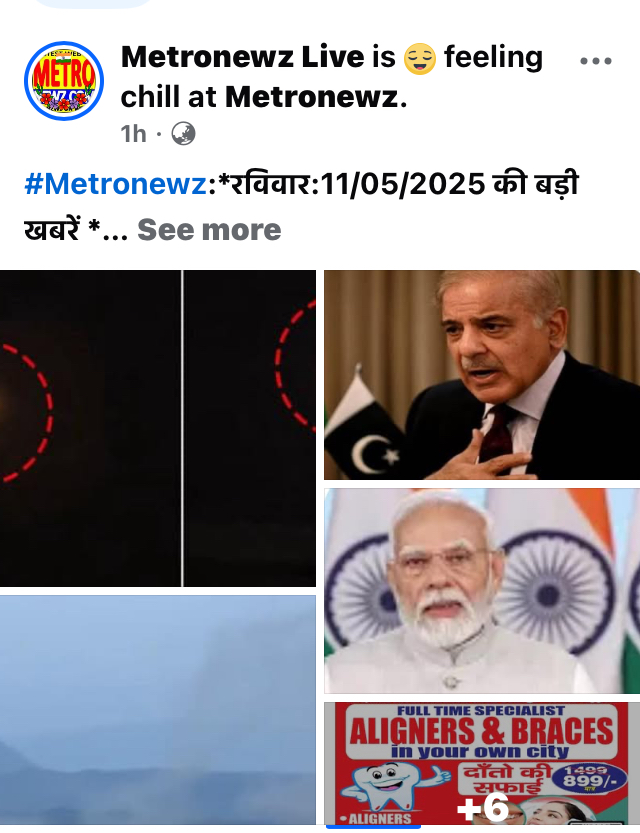Click the #Metronewz hashtag
The width and height of the screenshot is (640, 833).
pos(115,184)
